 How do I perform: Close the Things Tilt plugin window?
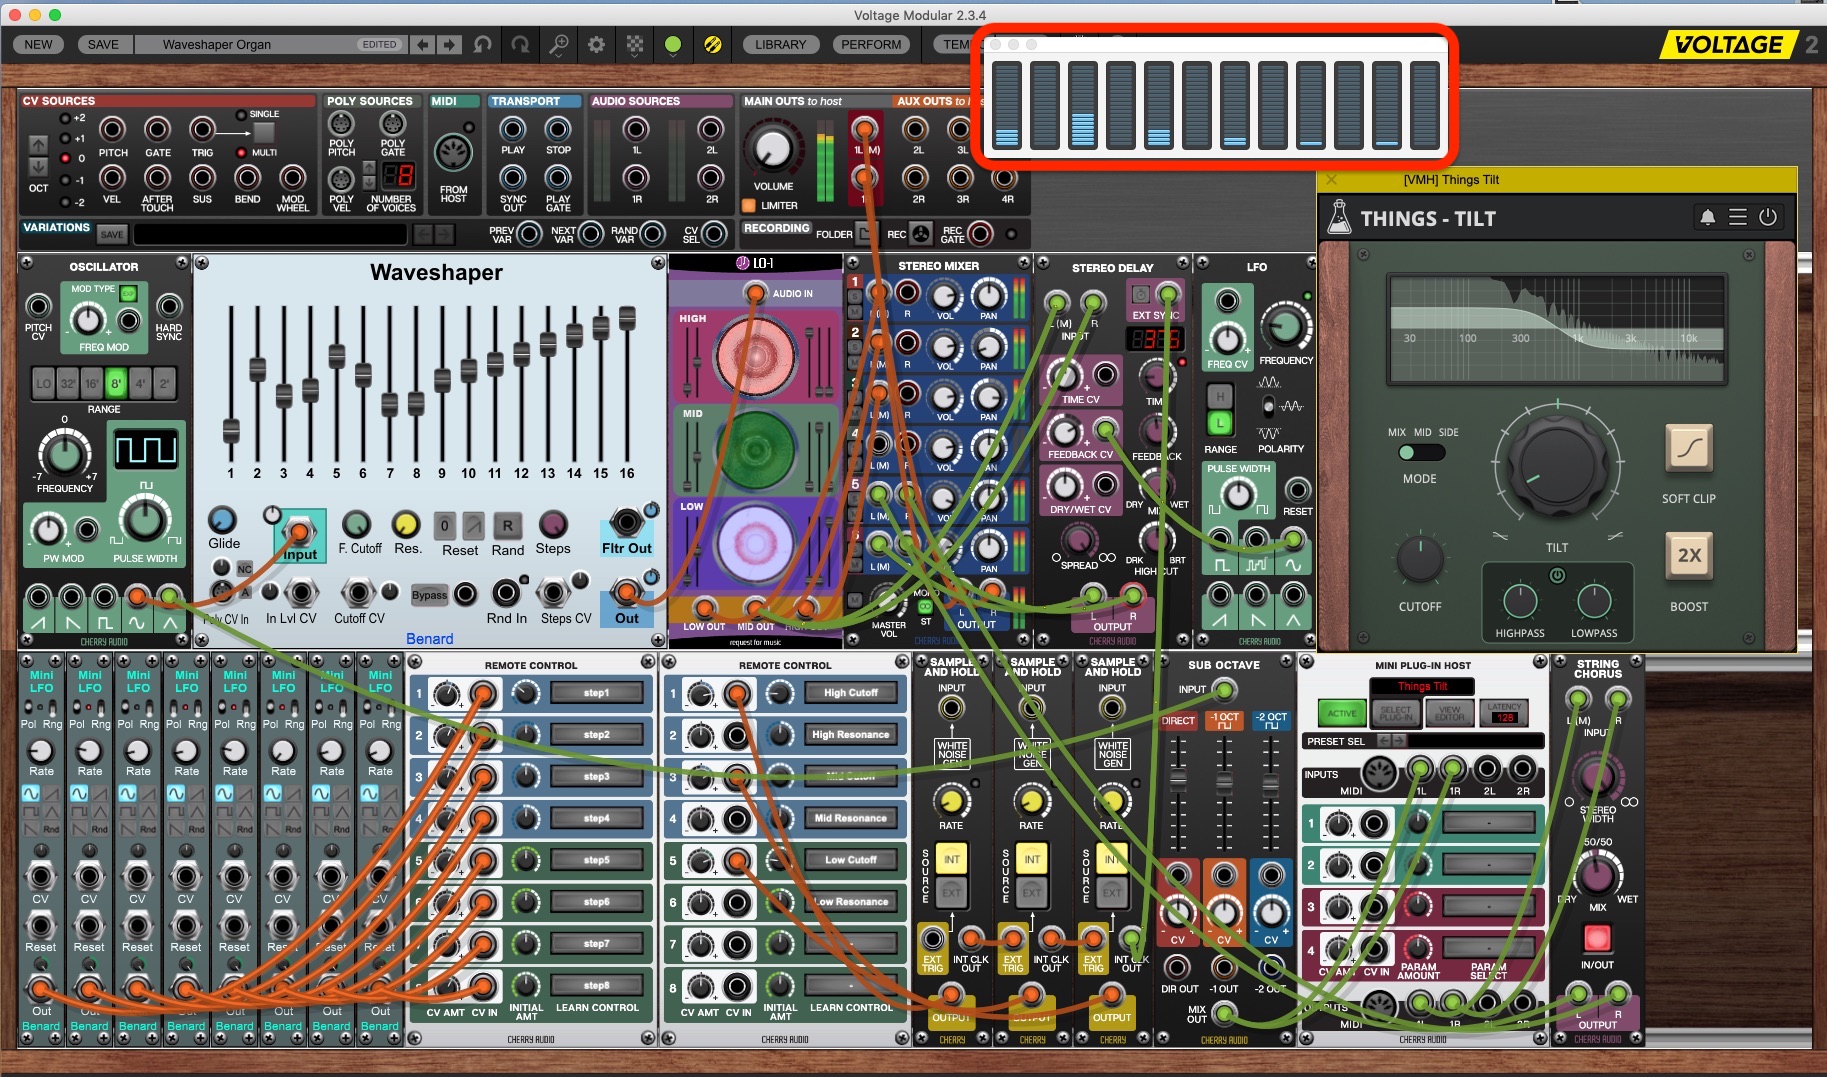pyautogui.click(x=1330, y=180)
